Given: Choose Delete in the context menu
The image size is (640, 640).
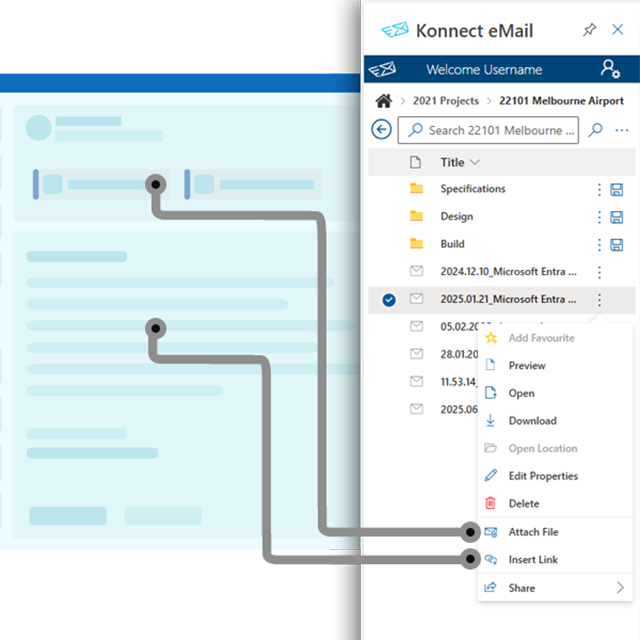Looking at the screenshot, I should tap(555, 504).
